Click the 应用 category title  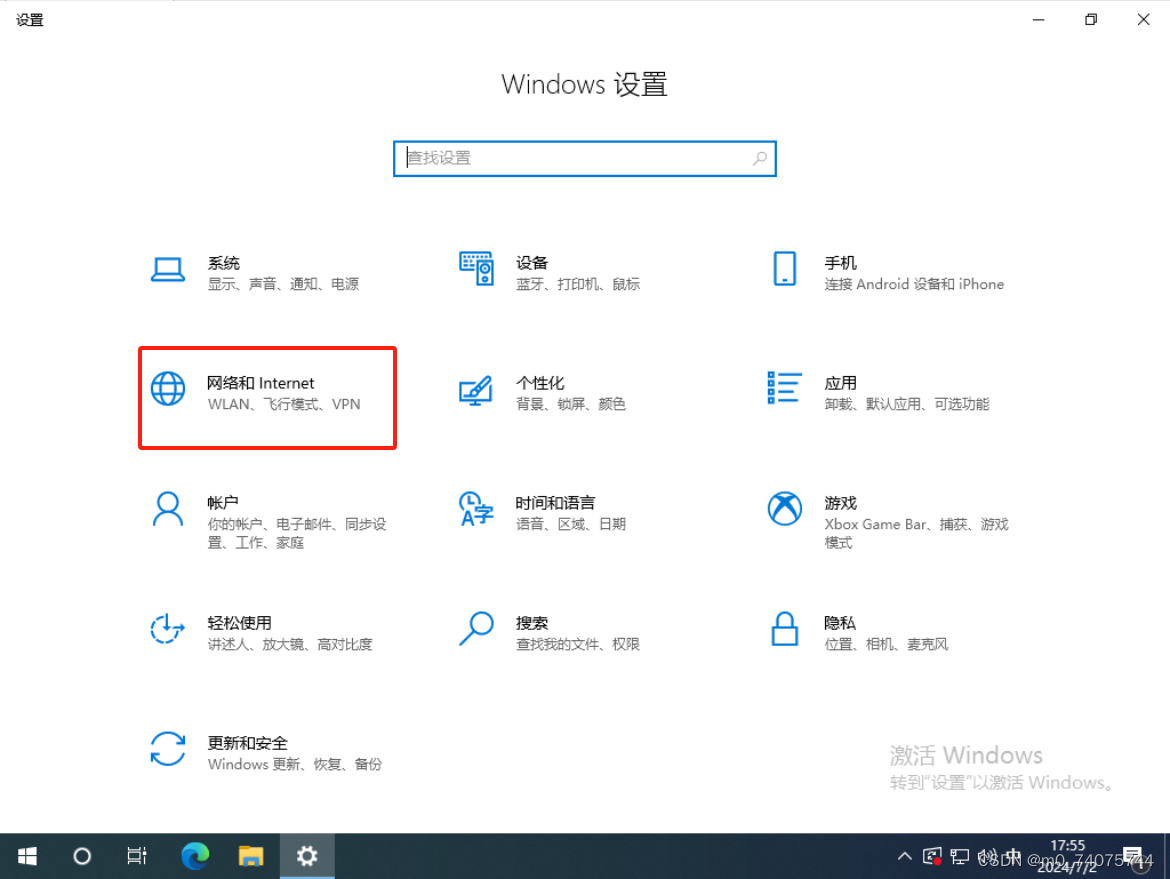tap(840, 384)
